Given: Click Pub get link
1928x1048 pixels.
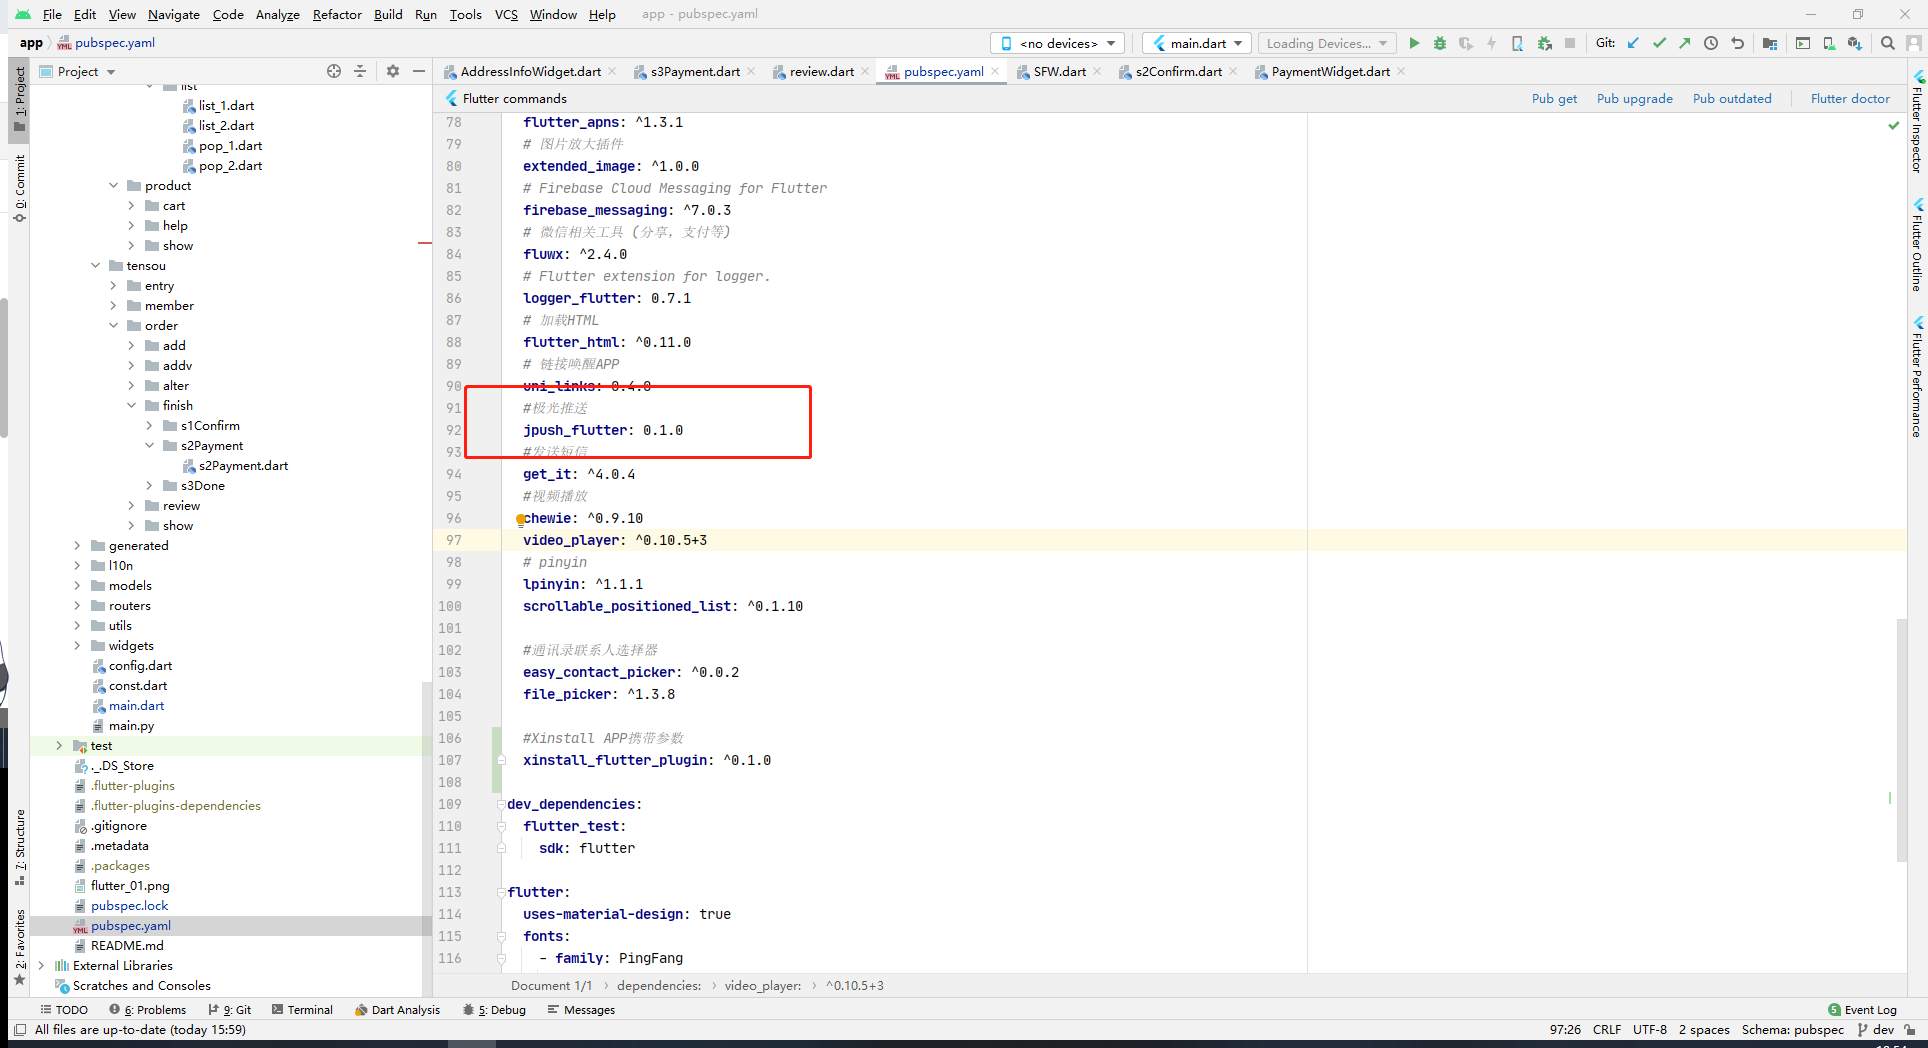Looking at the screenshot, I should pos(1554,98).
